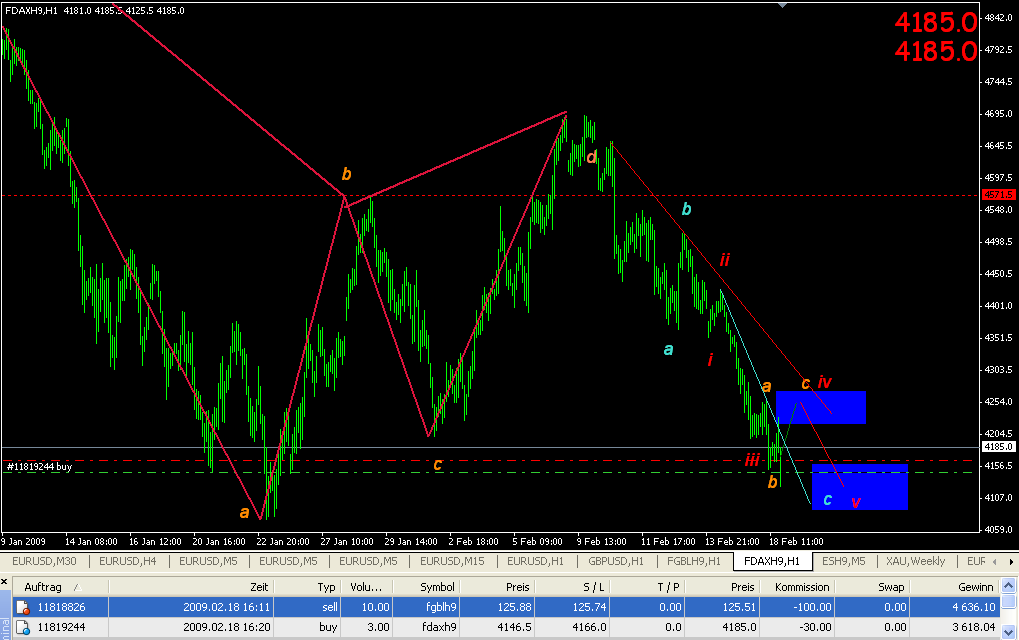This screenshot has width=1019, height=640.
Task: Click the red 4571.5 price marker
Action: coord(997,194)
